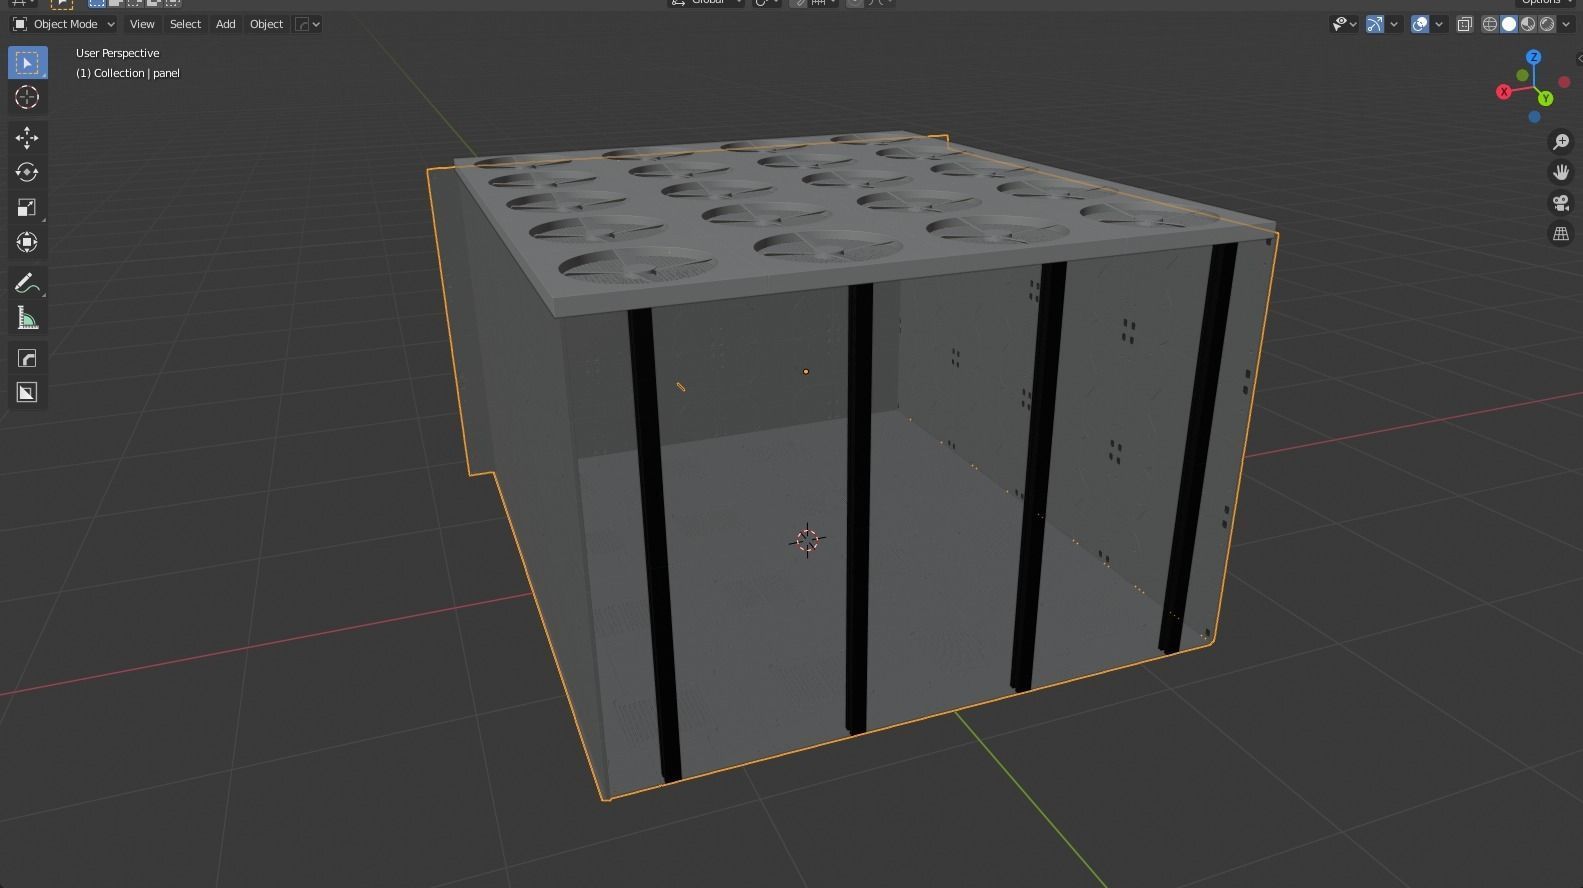Select the diagonal-split square tool icon
Image resolution: width=1583 pixels, height=888 pixels.
(27, 392)
